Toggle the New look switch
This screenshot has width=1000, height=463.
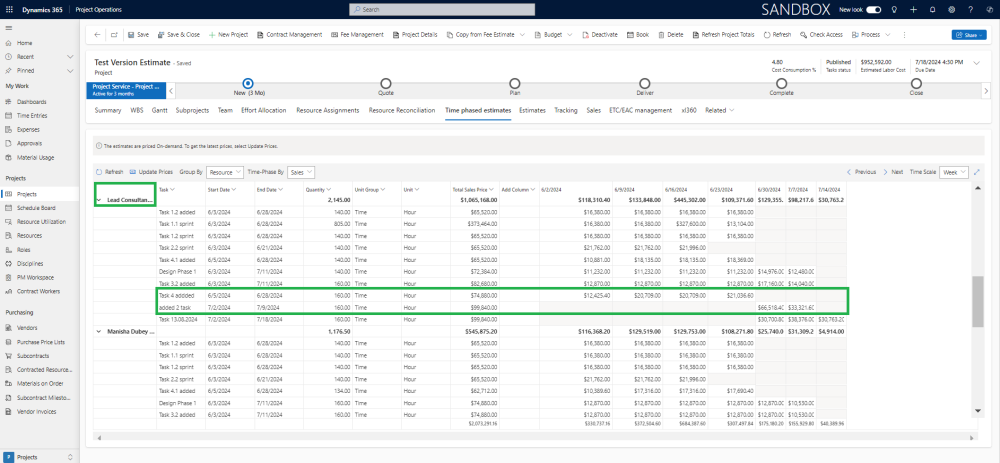873,9
